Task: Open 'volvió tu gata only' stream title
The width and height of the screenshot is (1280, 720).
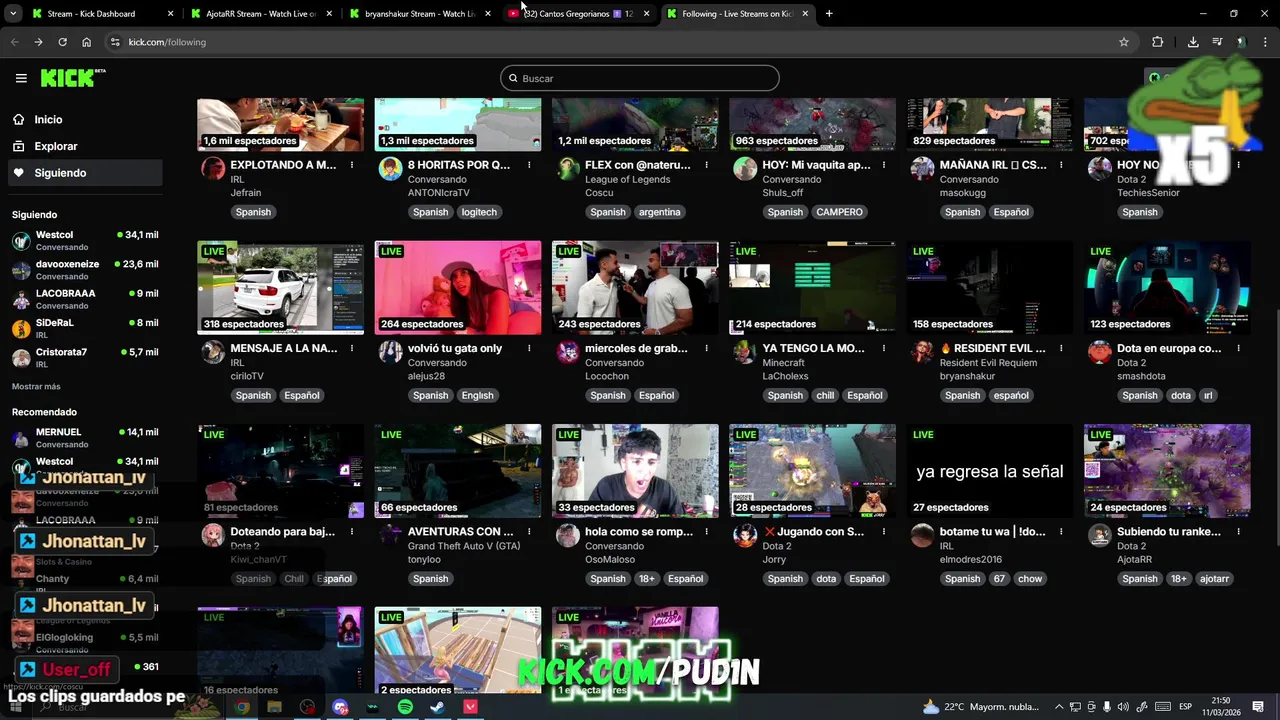Action: [455, 348]
